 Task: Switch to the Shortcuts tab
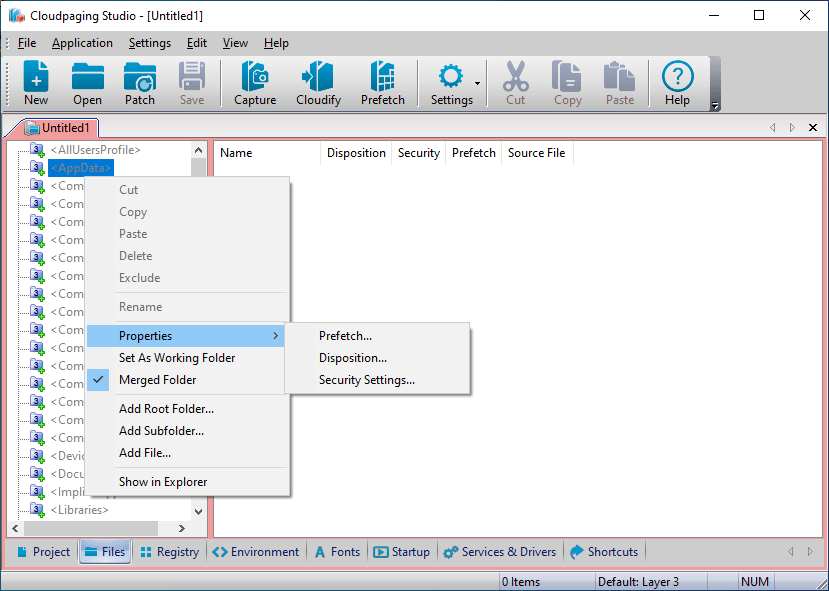(x=604, y=552)
